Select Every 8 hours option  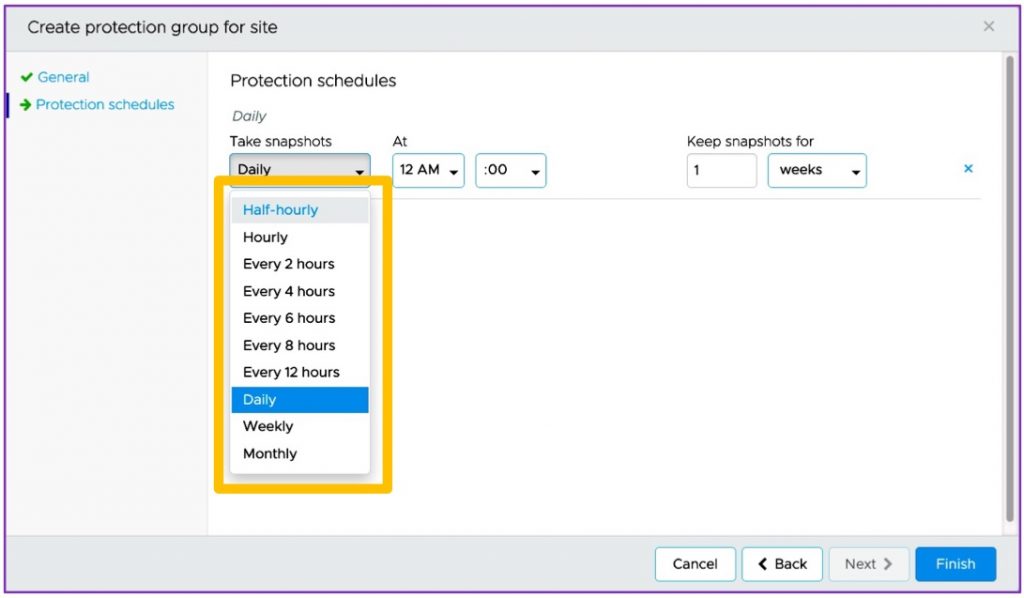click(289, 345)
